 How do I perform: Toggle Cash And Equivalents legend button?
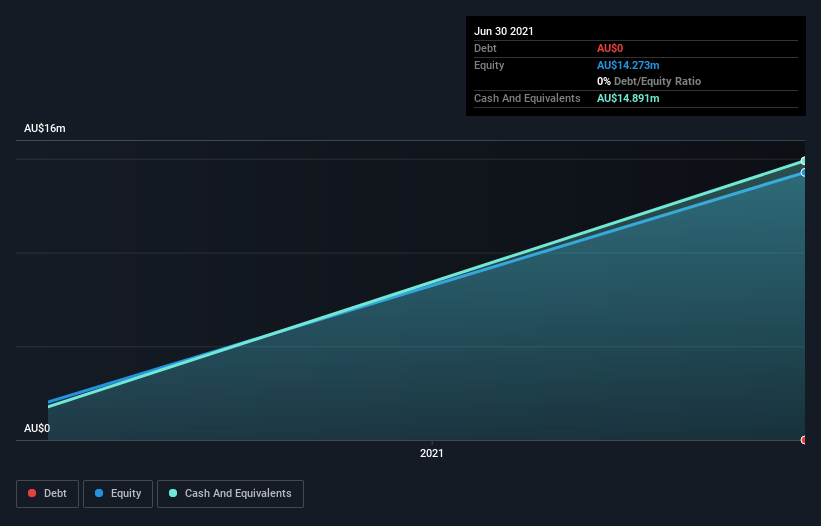230,494
